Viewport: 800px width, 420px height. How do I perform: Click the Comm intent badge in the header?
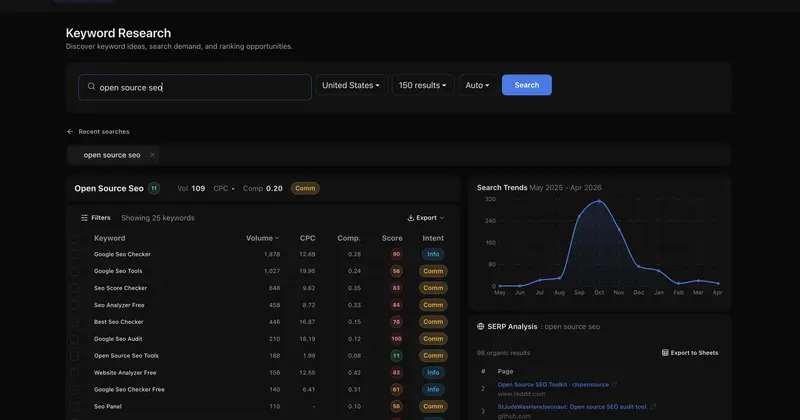pos(305,188)
